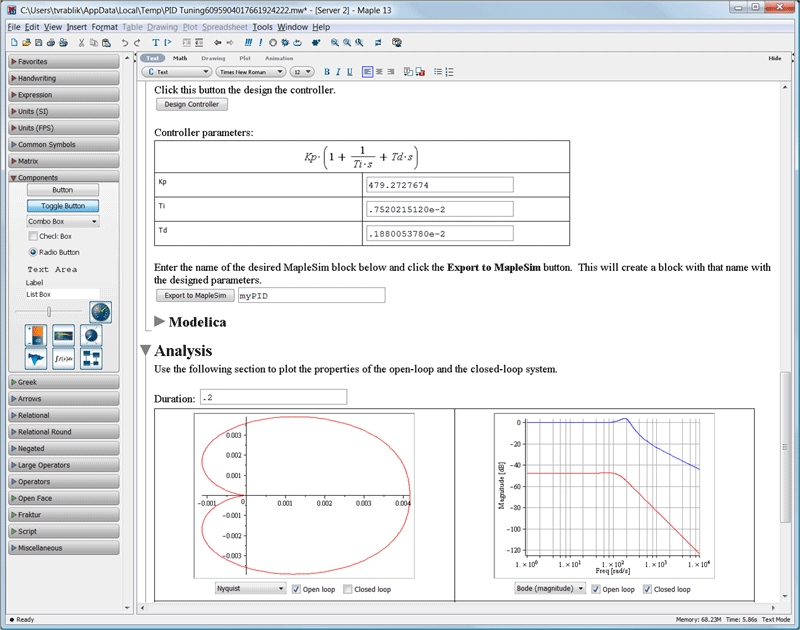Select the Data Table component icon
Image resolution: width=800 pixels, height=630 pixels.
coord(91,359)
